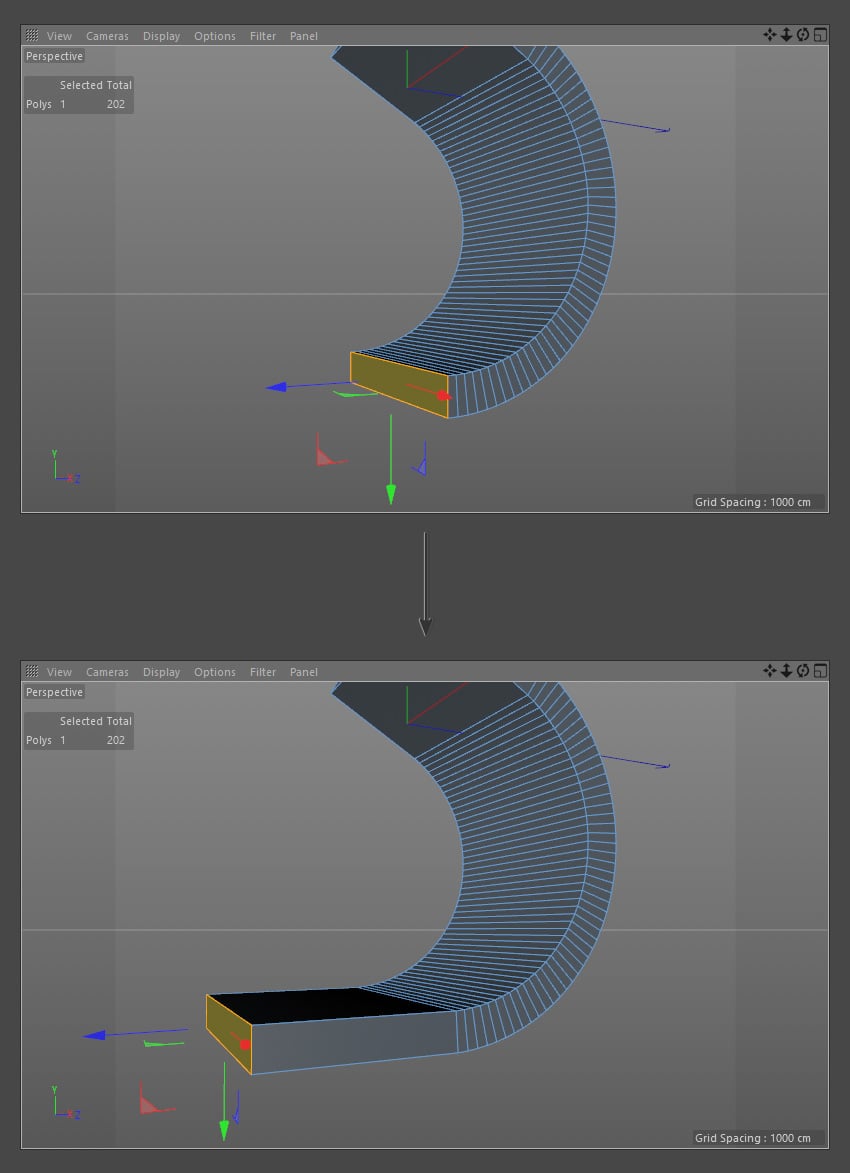Open the Options menu of the top viewport
Image resolution: width=850 pixels, height=1173 pixels.
(x=214, y=35)
